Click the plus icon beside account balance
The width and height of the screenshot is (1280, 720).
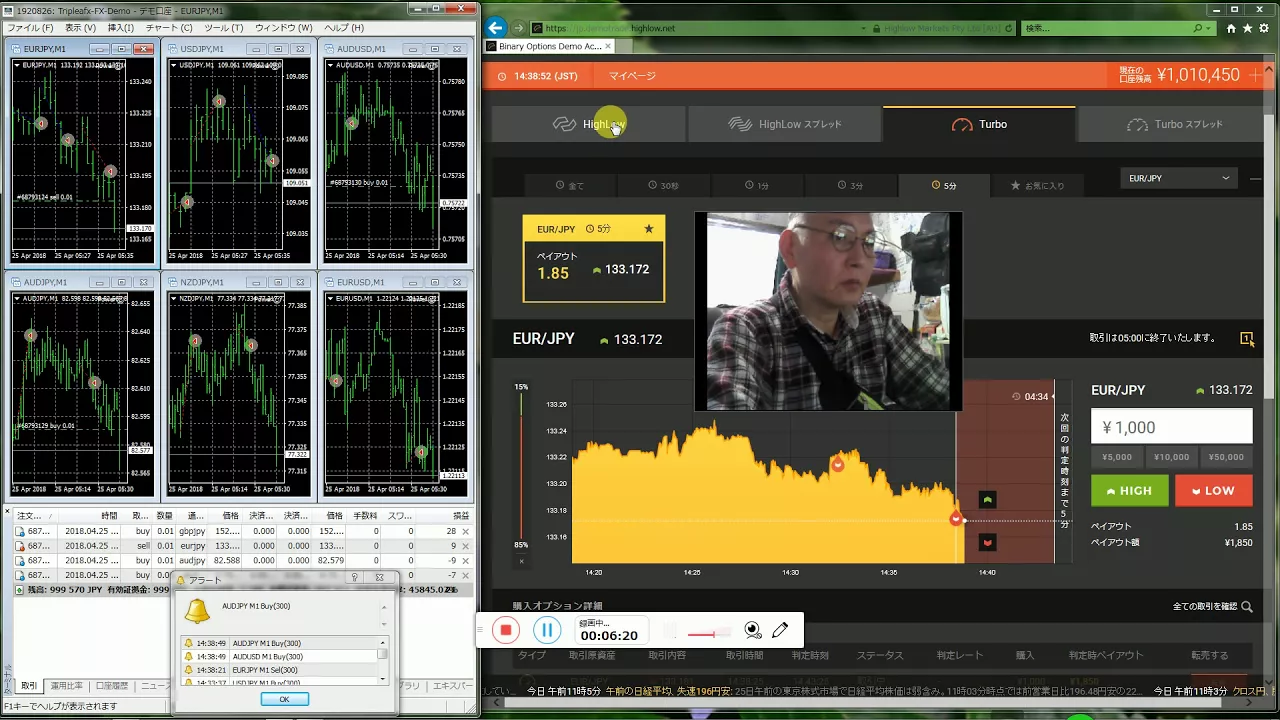(1256, 75)
